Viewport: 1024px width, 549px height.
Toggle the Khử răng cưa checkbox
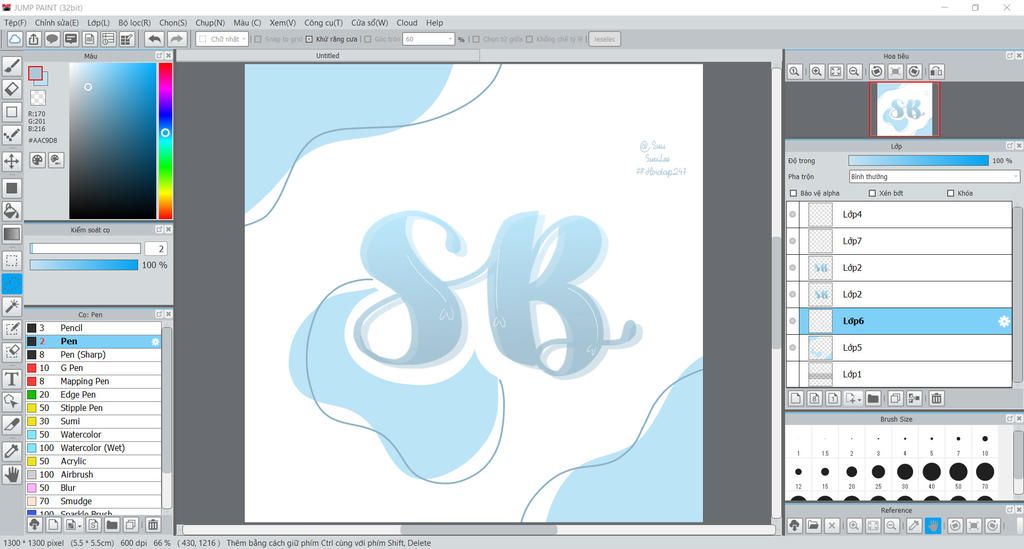[309, 39]
